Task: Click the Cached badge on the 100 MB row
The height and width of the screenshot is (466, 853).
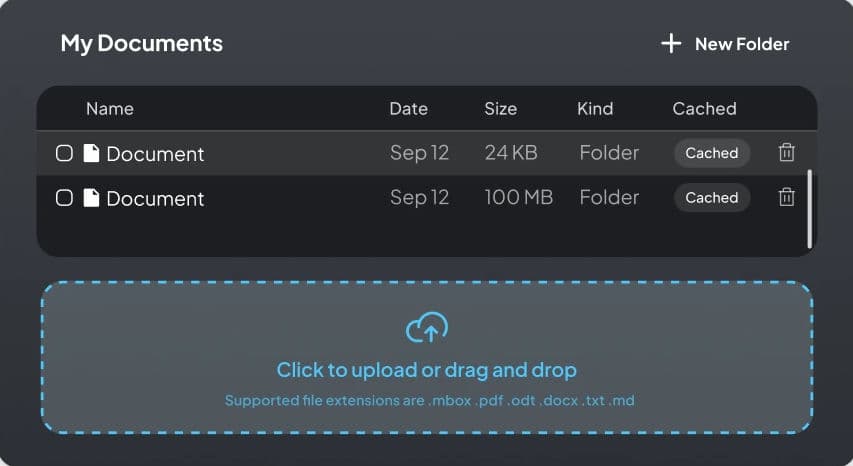Action: click(x=711, y=198)
